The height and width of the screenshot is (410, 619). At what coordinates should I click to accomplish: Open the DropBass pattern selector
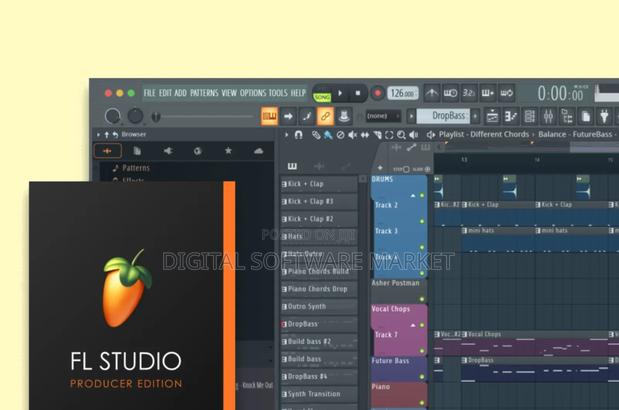[x=444, y=116]
